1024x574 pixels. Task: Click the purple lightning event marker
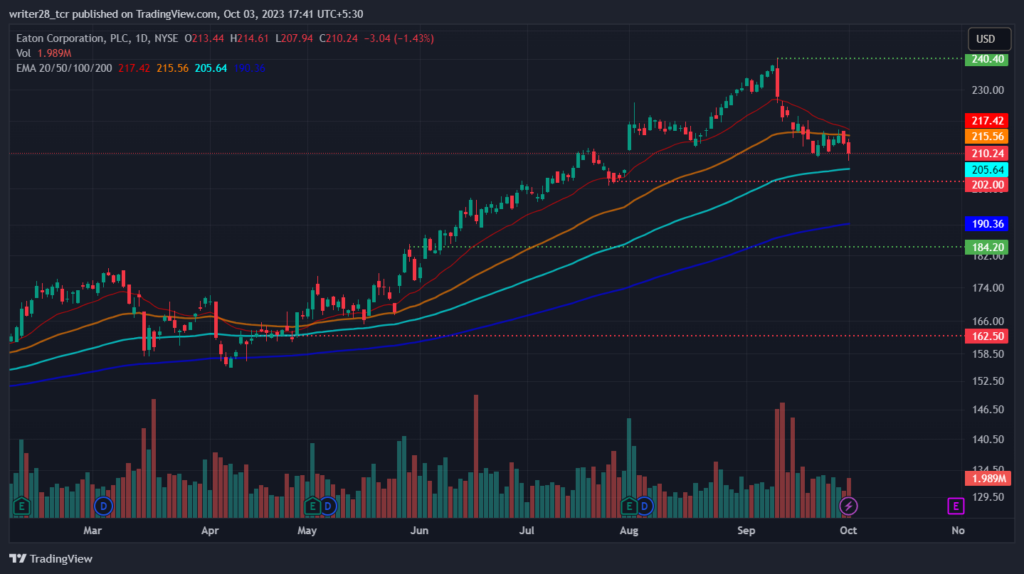click(848, 506)
